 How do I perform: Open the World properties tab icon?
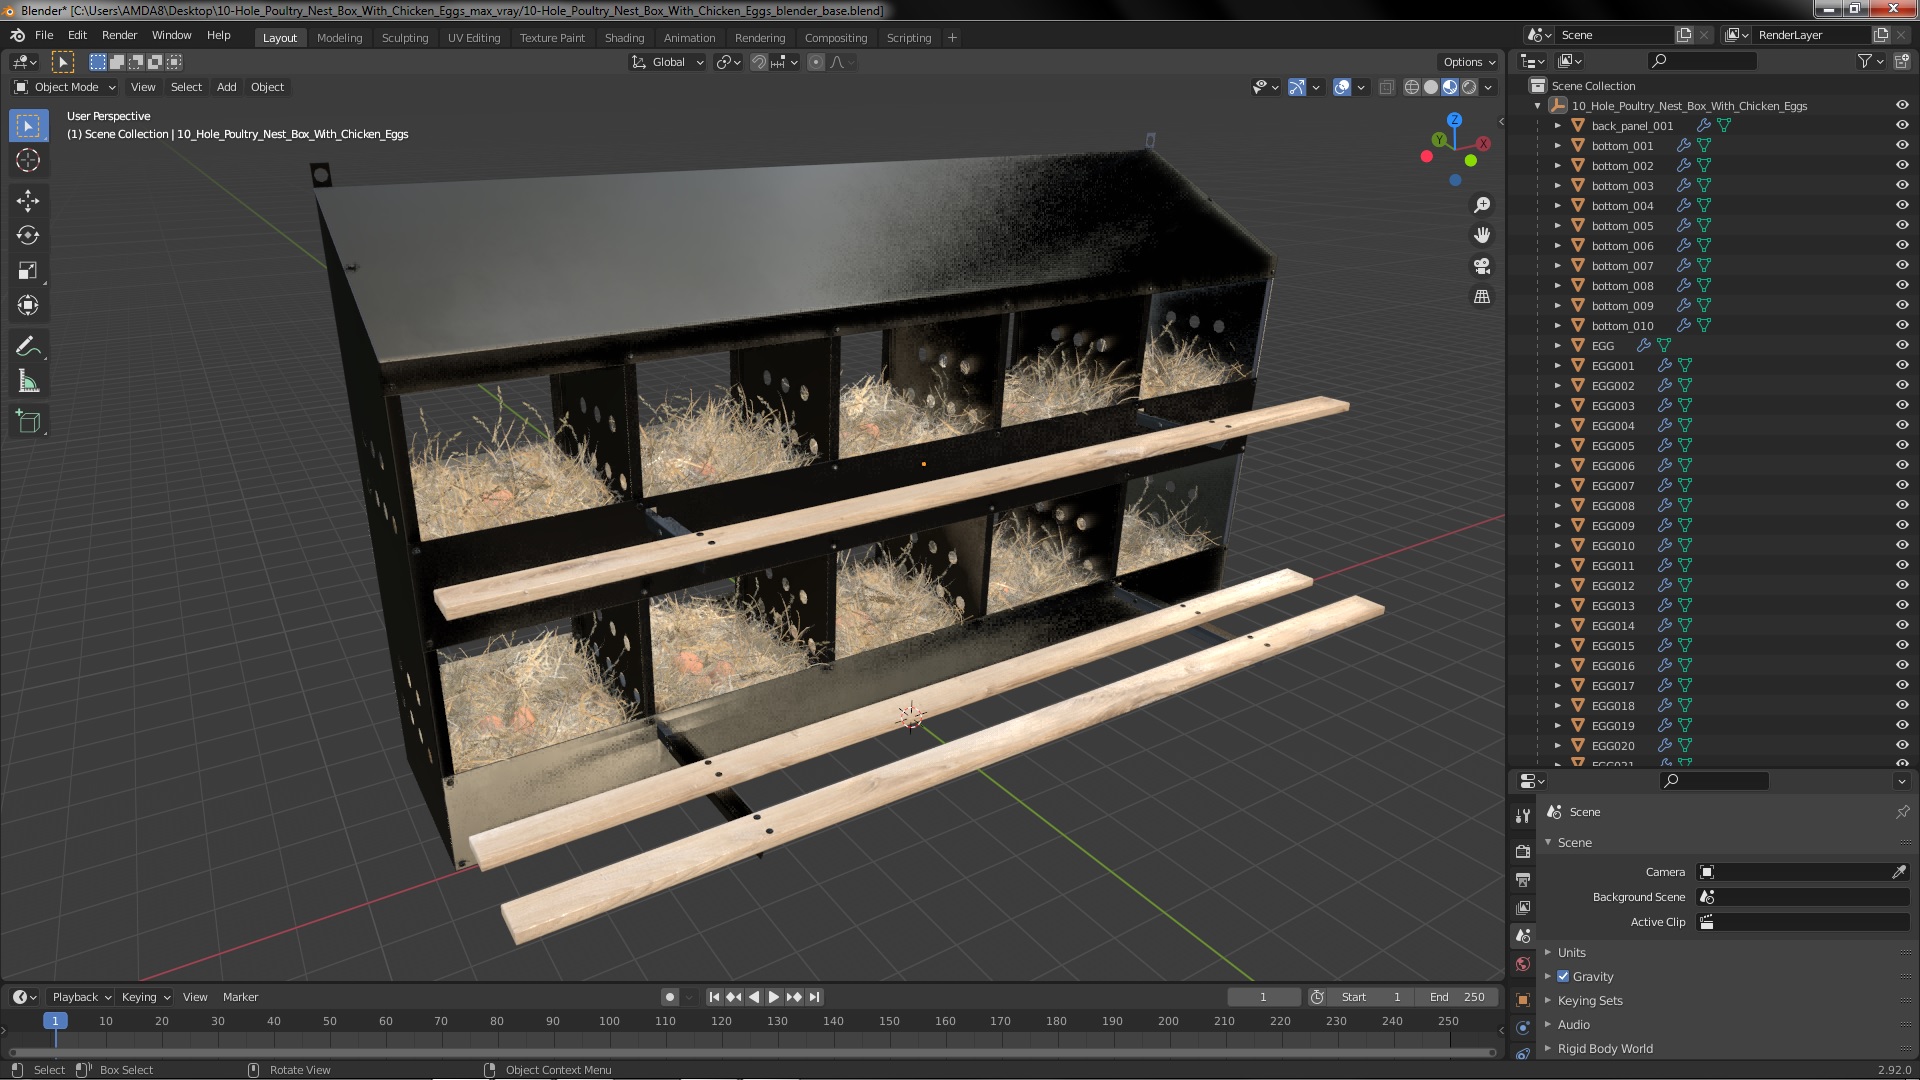point(1523,964)
